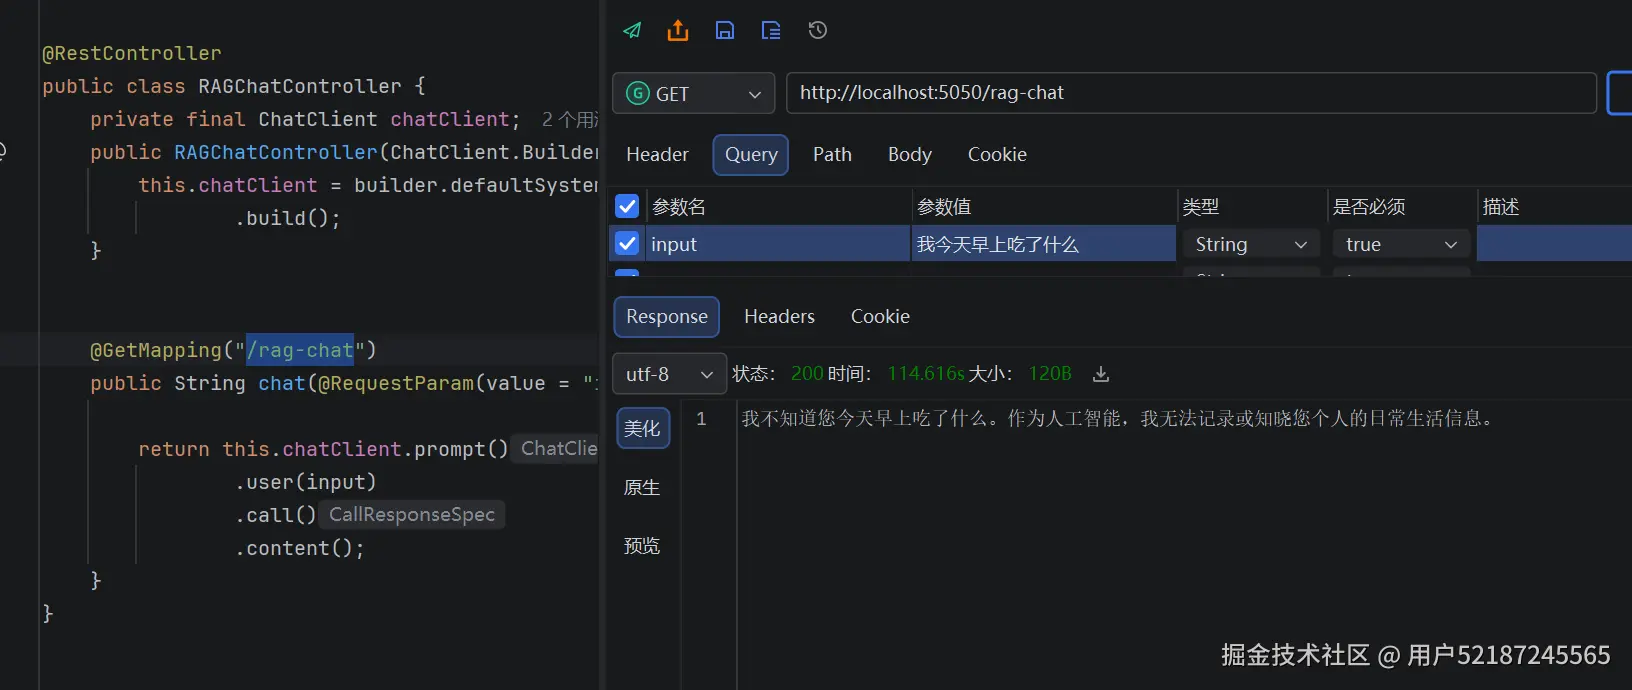Send the request with the paper plane icon
Screen dimensions: 1632x690
(632, 30)
